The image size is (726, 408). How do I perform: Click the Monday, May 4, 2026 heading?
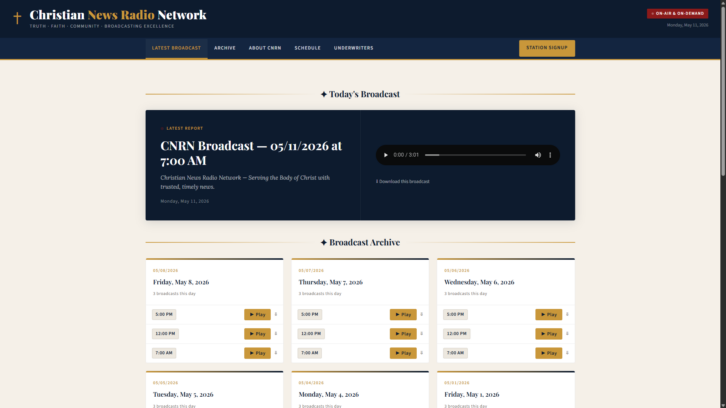(x=329, y=395)
